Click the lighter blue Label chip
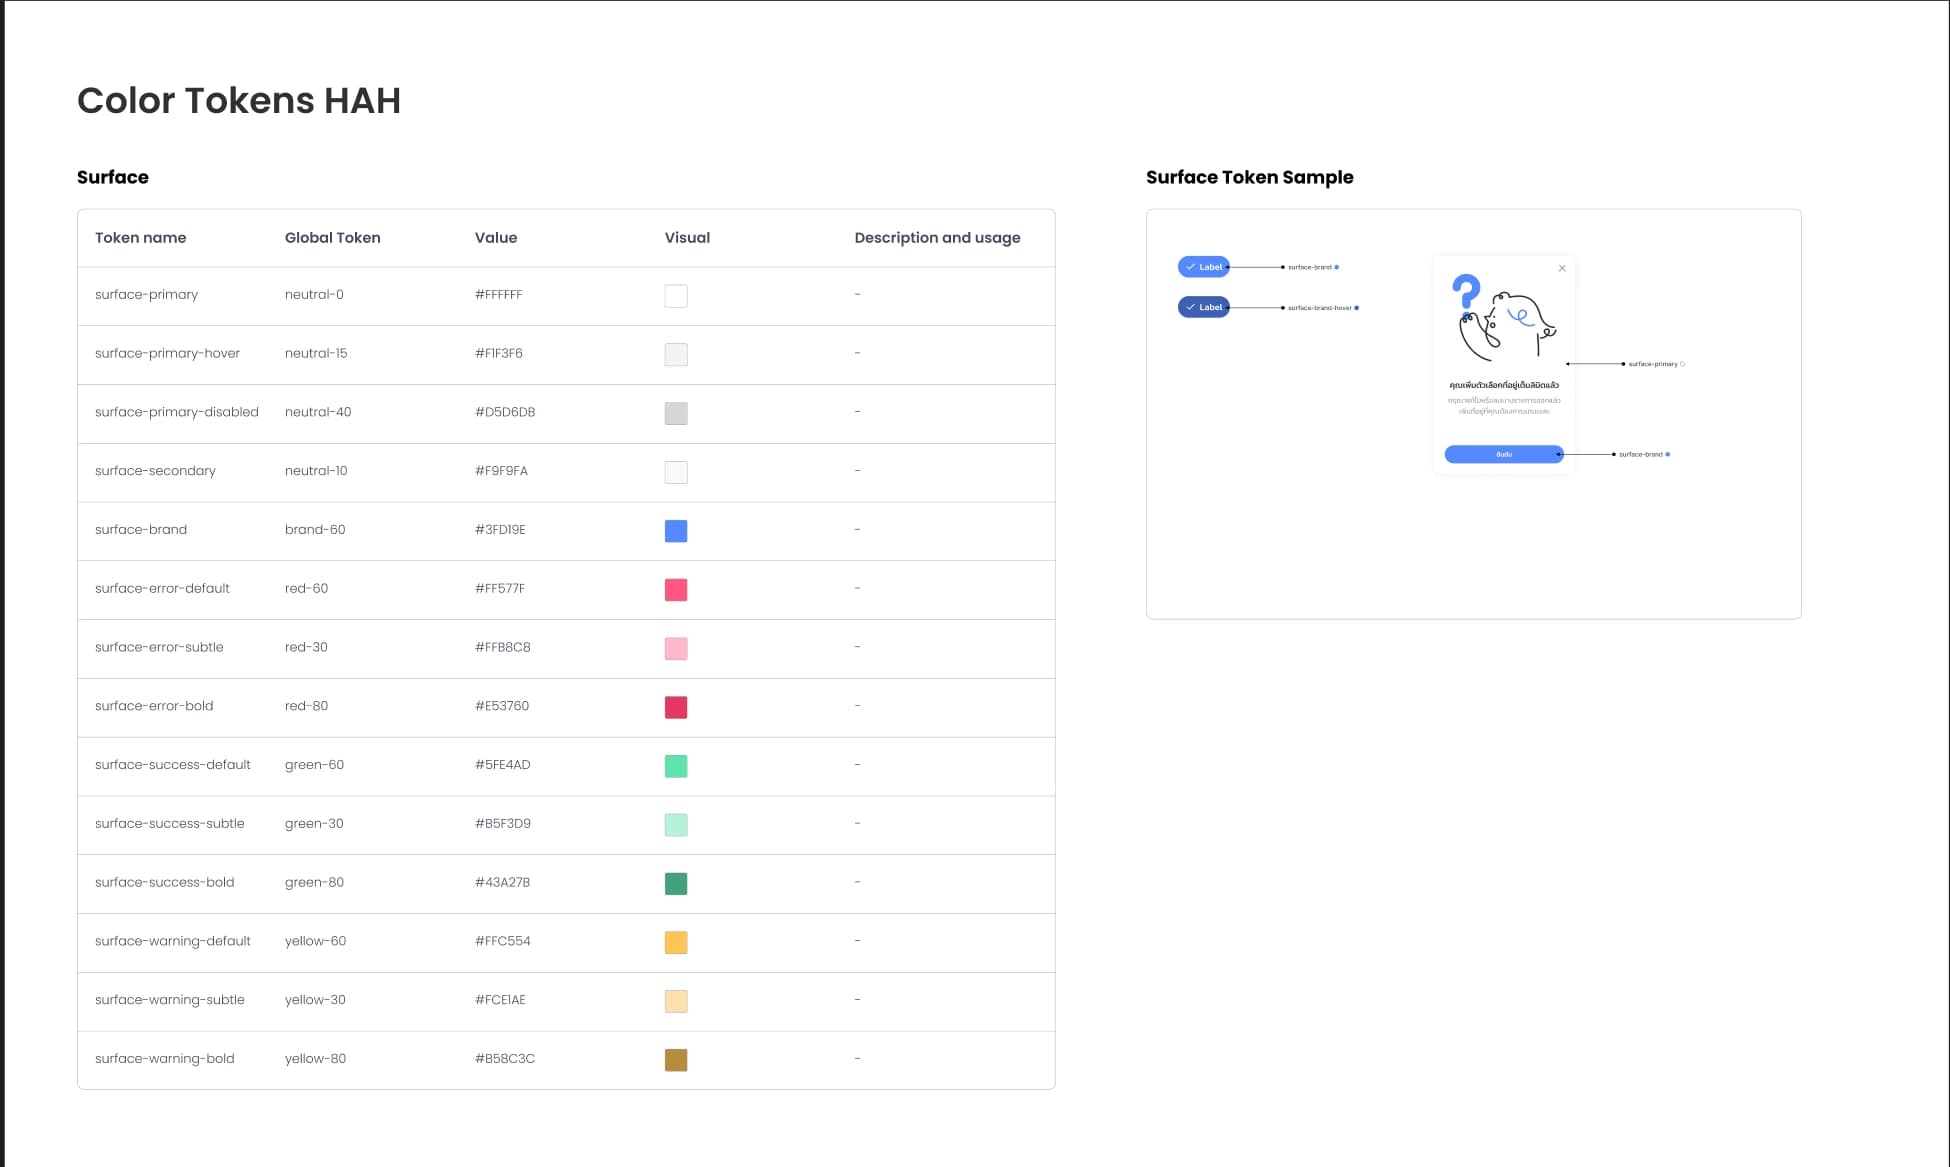Screen dimensions: 1950x1167 (x=1204, y=267)
